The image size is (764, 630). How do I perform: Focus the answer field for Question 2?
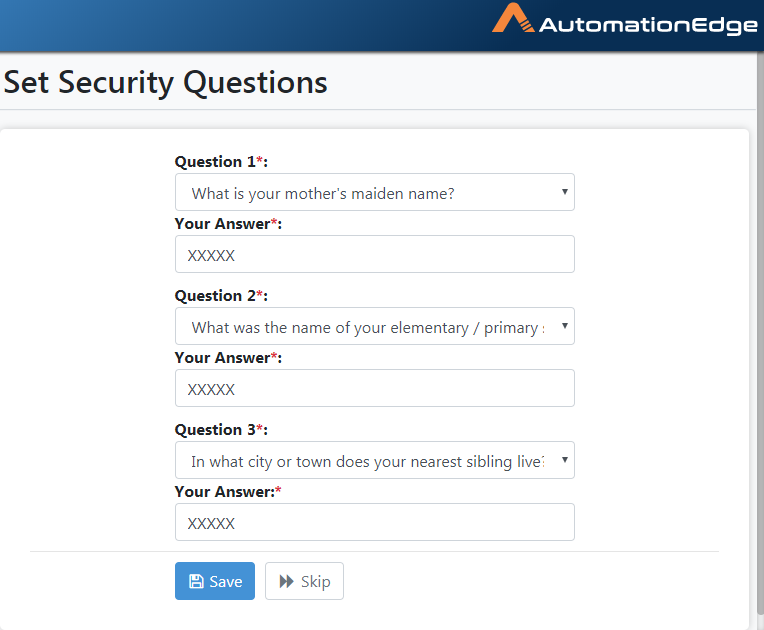375,388
